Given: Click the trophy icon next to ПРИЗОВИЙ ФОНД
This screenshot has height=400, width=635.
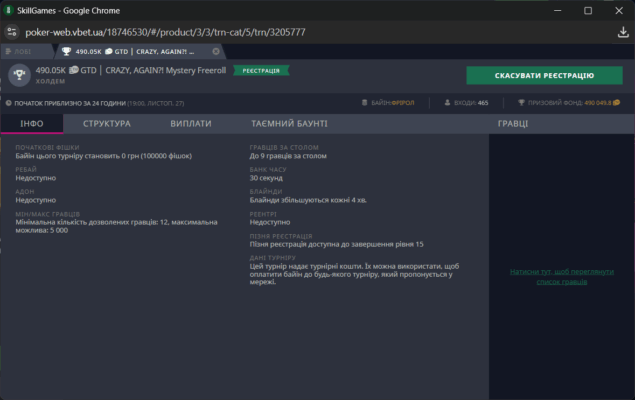Looking at the screenshot, I should coord(521,102).
